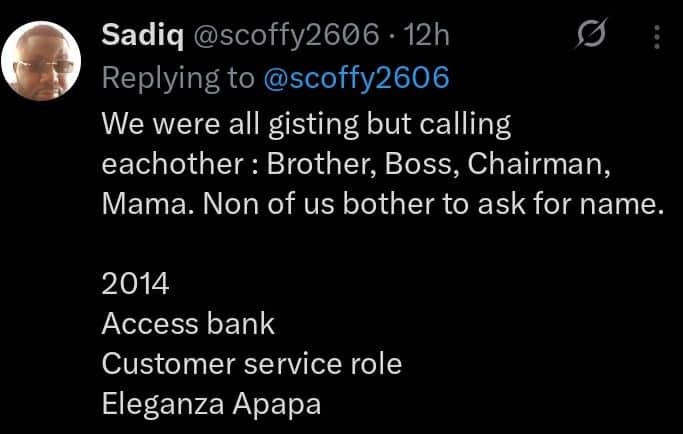Click the "Customer service role" line
This screenshot has width=683, height=434.
tap(251, 363)
